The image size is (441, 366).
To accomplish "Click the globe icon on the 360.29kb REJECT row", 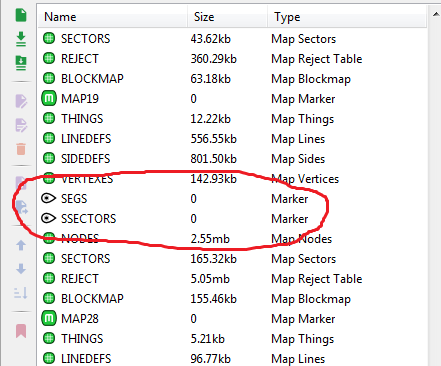I will click(49, 58).
